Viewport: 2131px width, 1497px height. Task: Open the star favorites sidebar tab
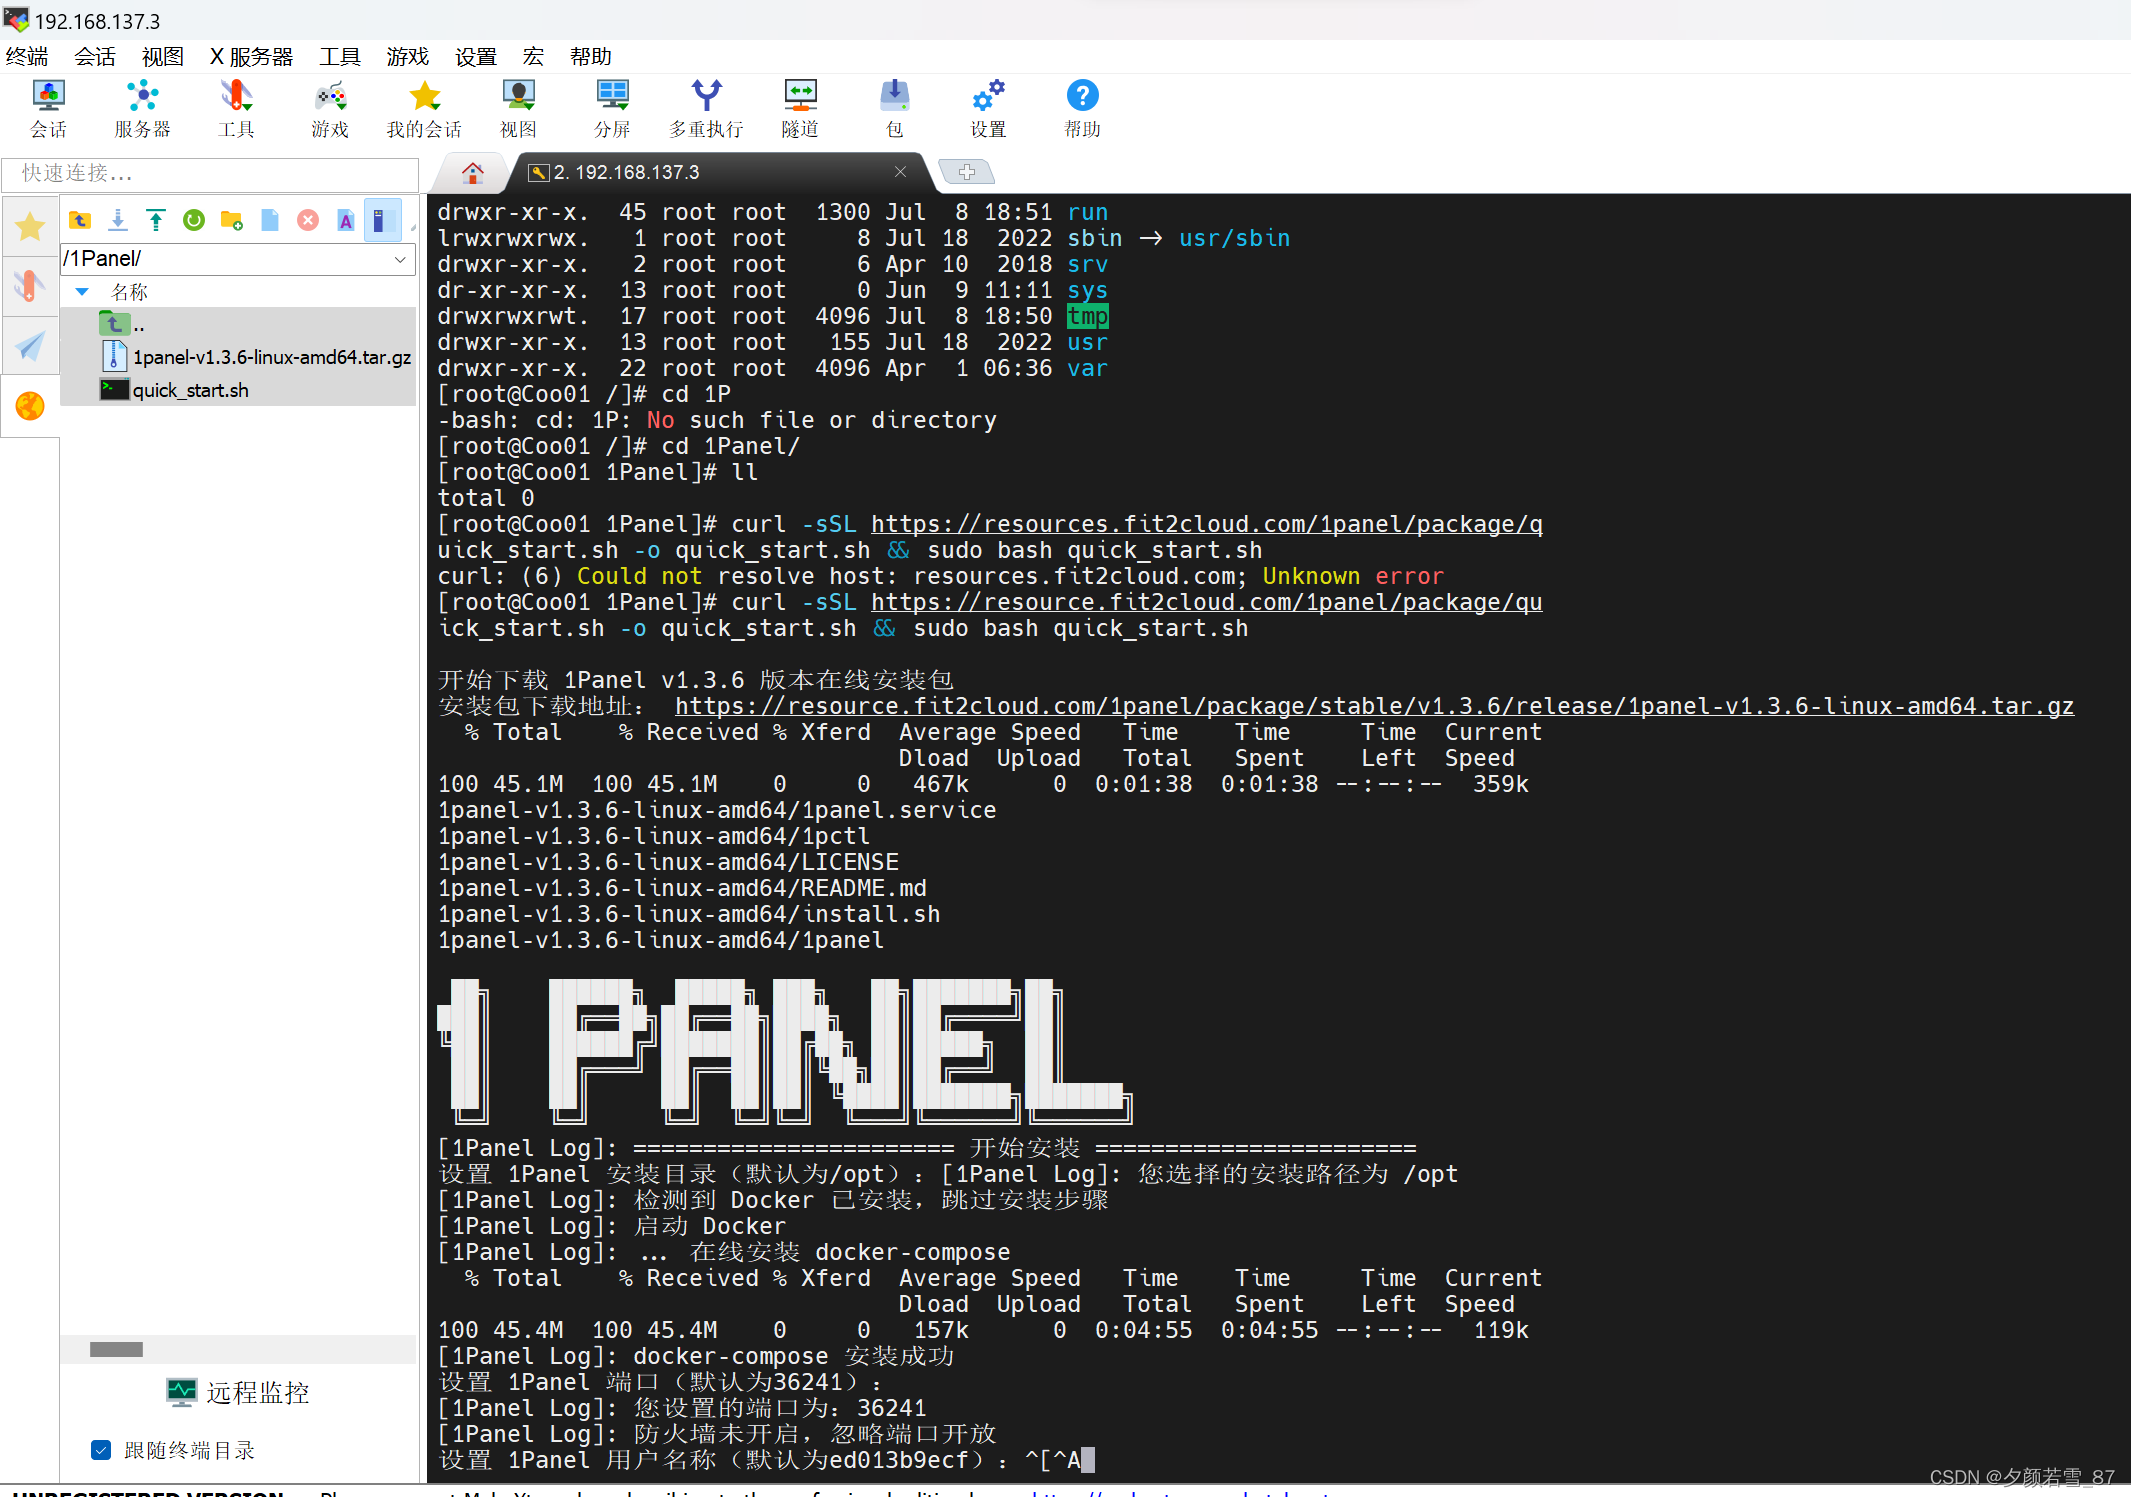click(30, 227)
